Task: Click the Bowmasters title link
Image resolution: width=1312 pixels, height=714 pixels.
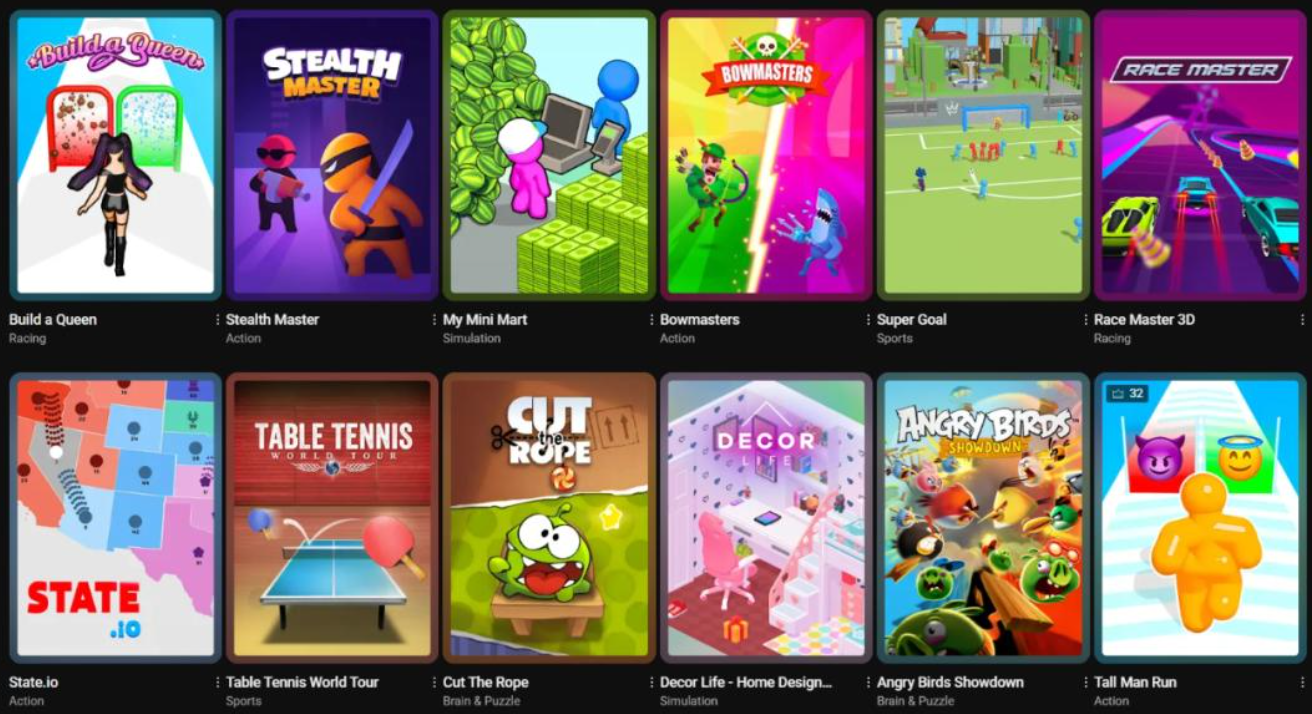Action: [700, 320]
